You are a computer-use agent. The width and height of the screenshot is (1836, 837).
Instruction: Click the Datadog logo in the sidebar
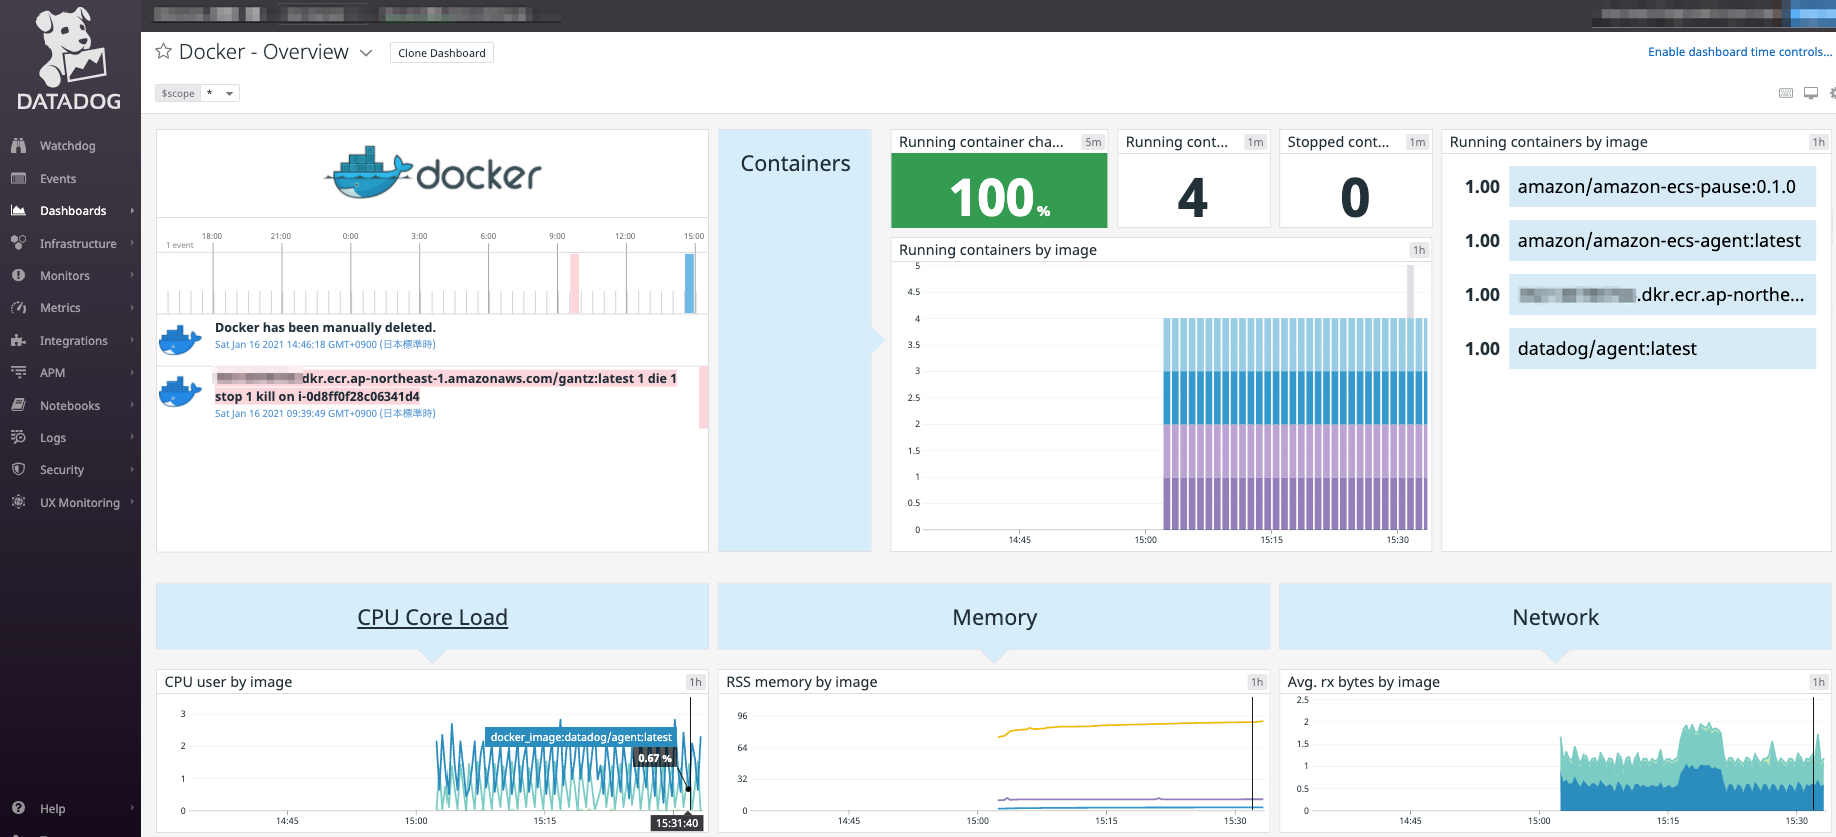click(x=69, y=59)
